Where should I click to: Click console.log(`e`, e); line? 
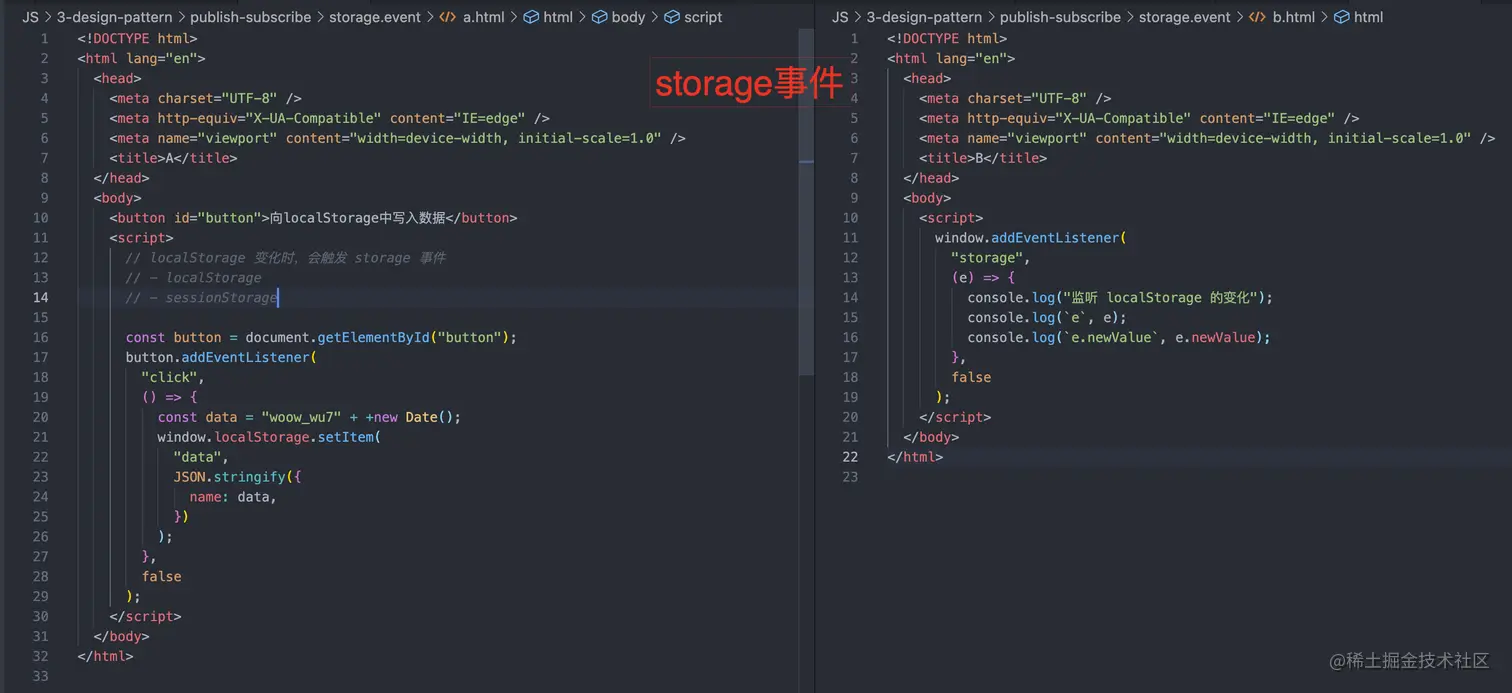pos(1047,318)
